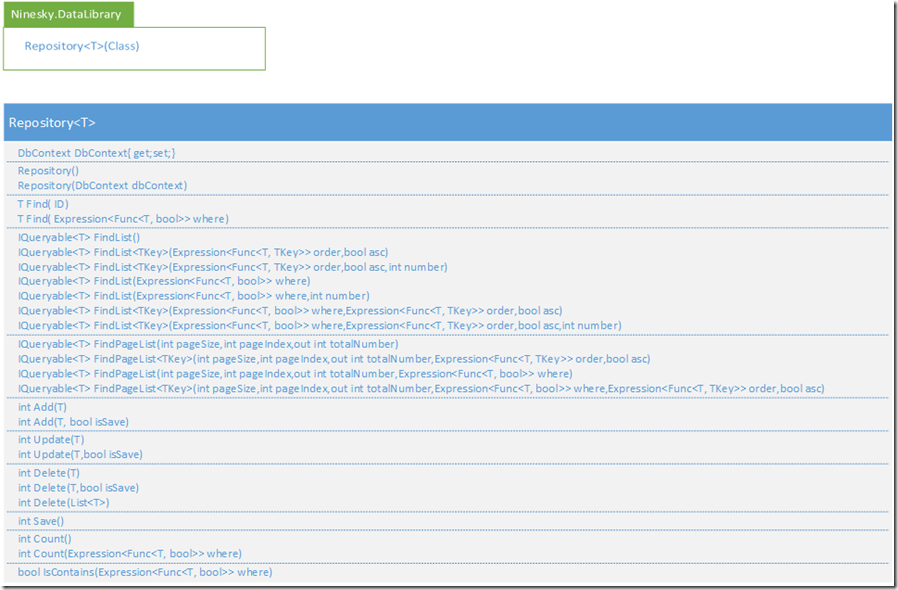Screen dimensions: 898x590
Task: Select bool IsContains(Expression...) method line
Action: click(x=145, y=572)
